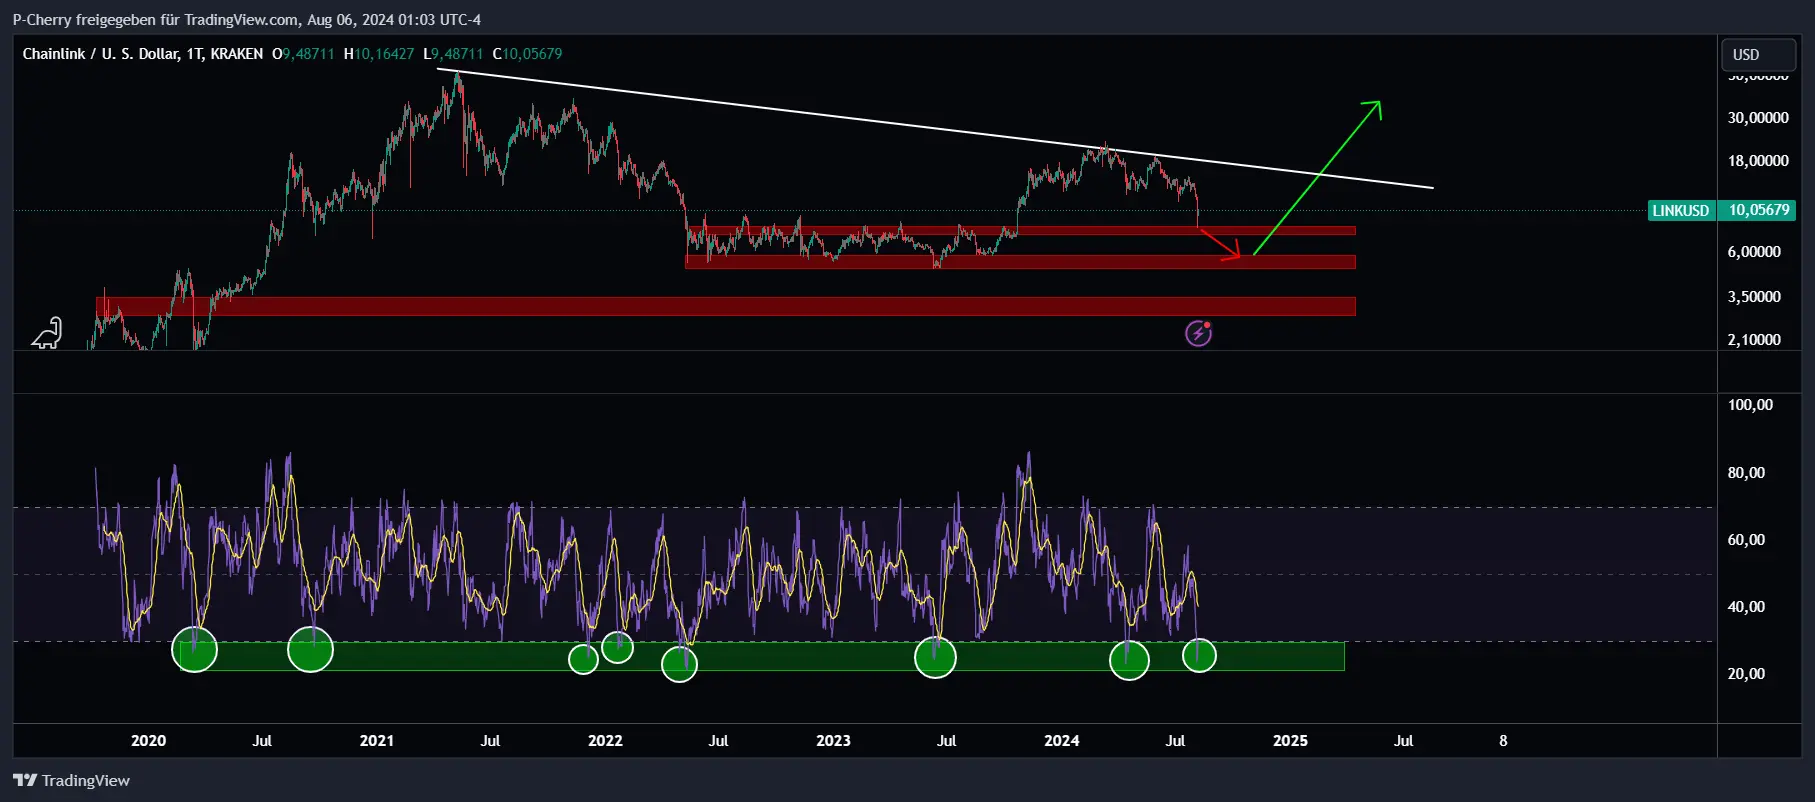Click the open value O9,48711 in header
The image size is (1815, 802).
click(303, 54)
